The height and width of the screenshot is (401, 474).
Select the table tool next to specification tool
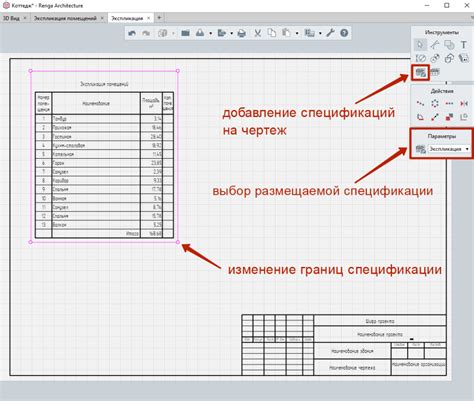point(435,72)
